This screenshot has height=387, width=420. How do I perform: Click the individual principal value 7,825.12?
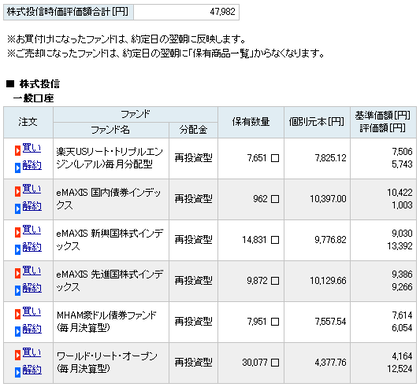point(331,158)
